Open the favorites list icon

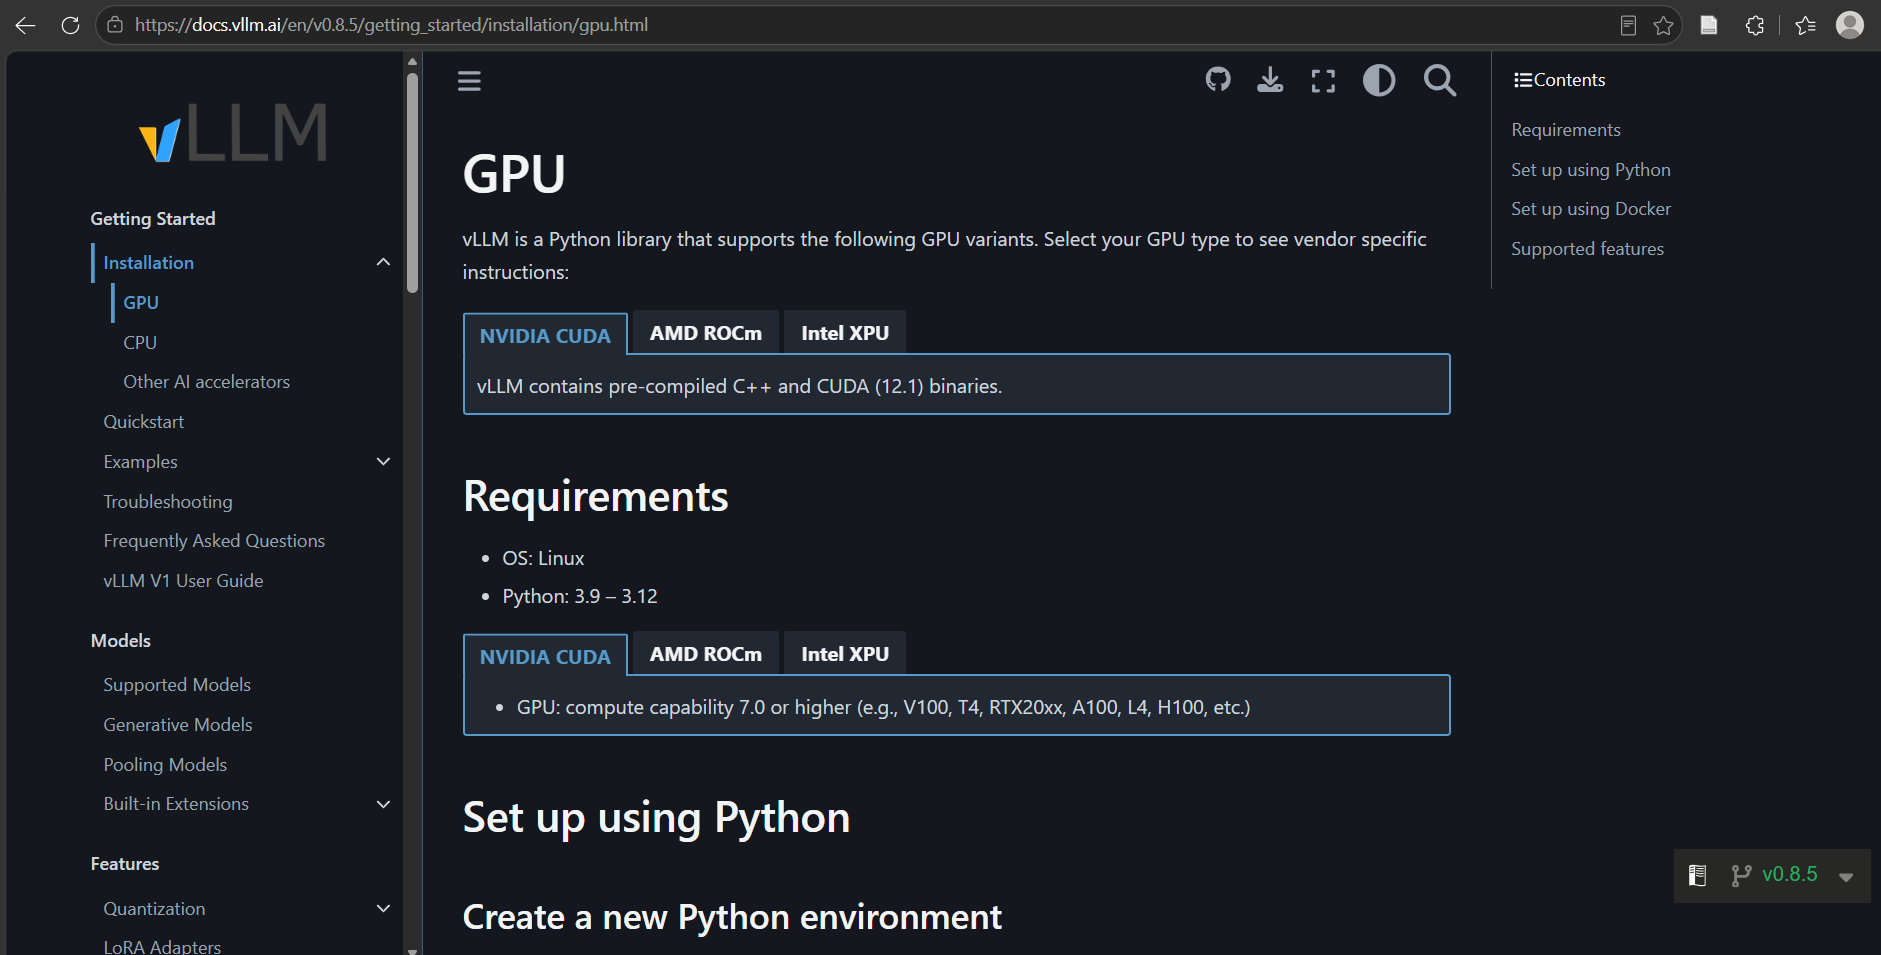click(x=1805, y=25)
